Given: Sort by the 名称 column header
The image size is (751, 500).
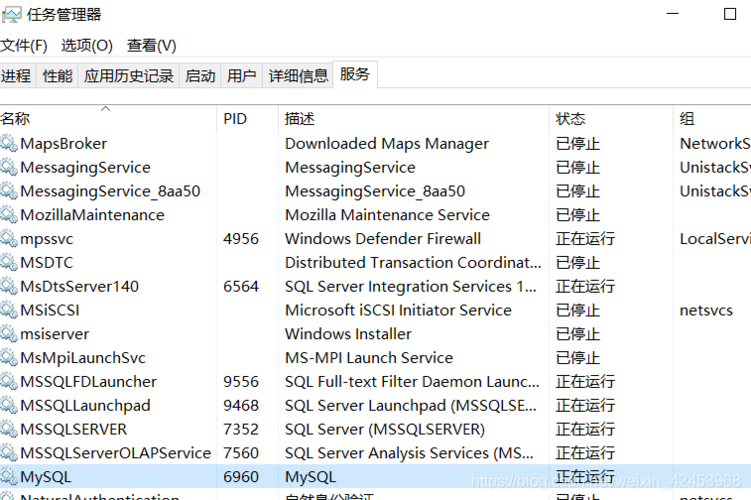Looking at the screenshot, I should 108,118.
